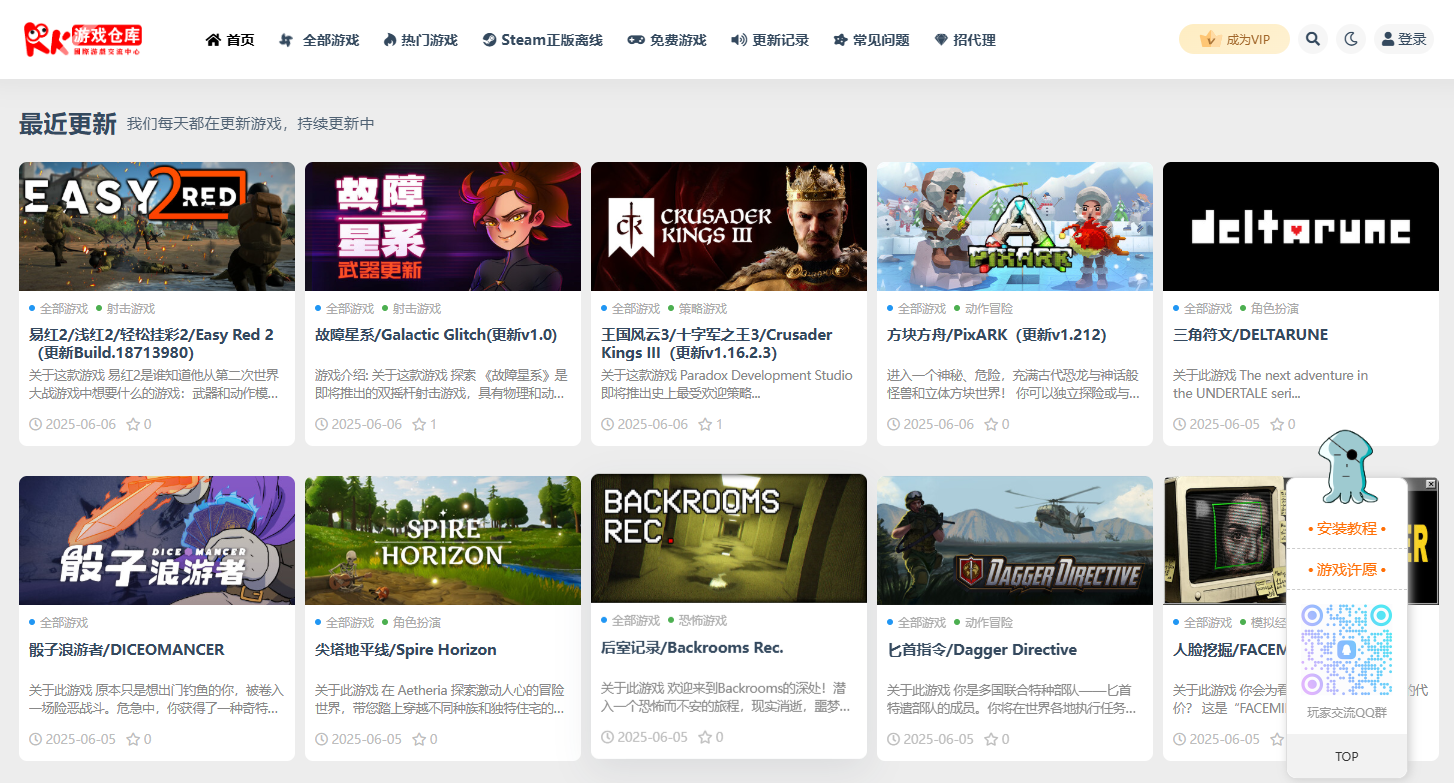
Task: Favorite star icon on Crusader Kings III card
Action: click(x=705, y=424)
